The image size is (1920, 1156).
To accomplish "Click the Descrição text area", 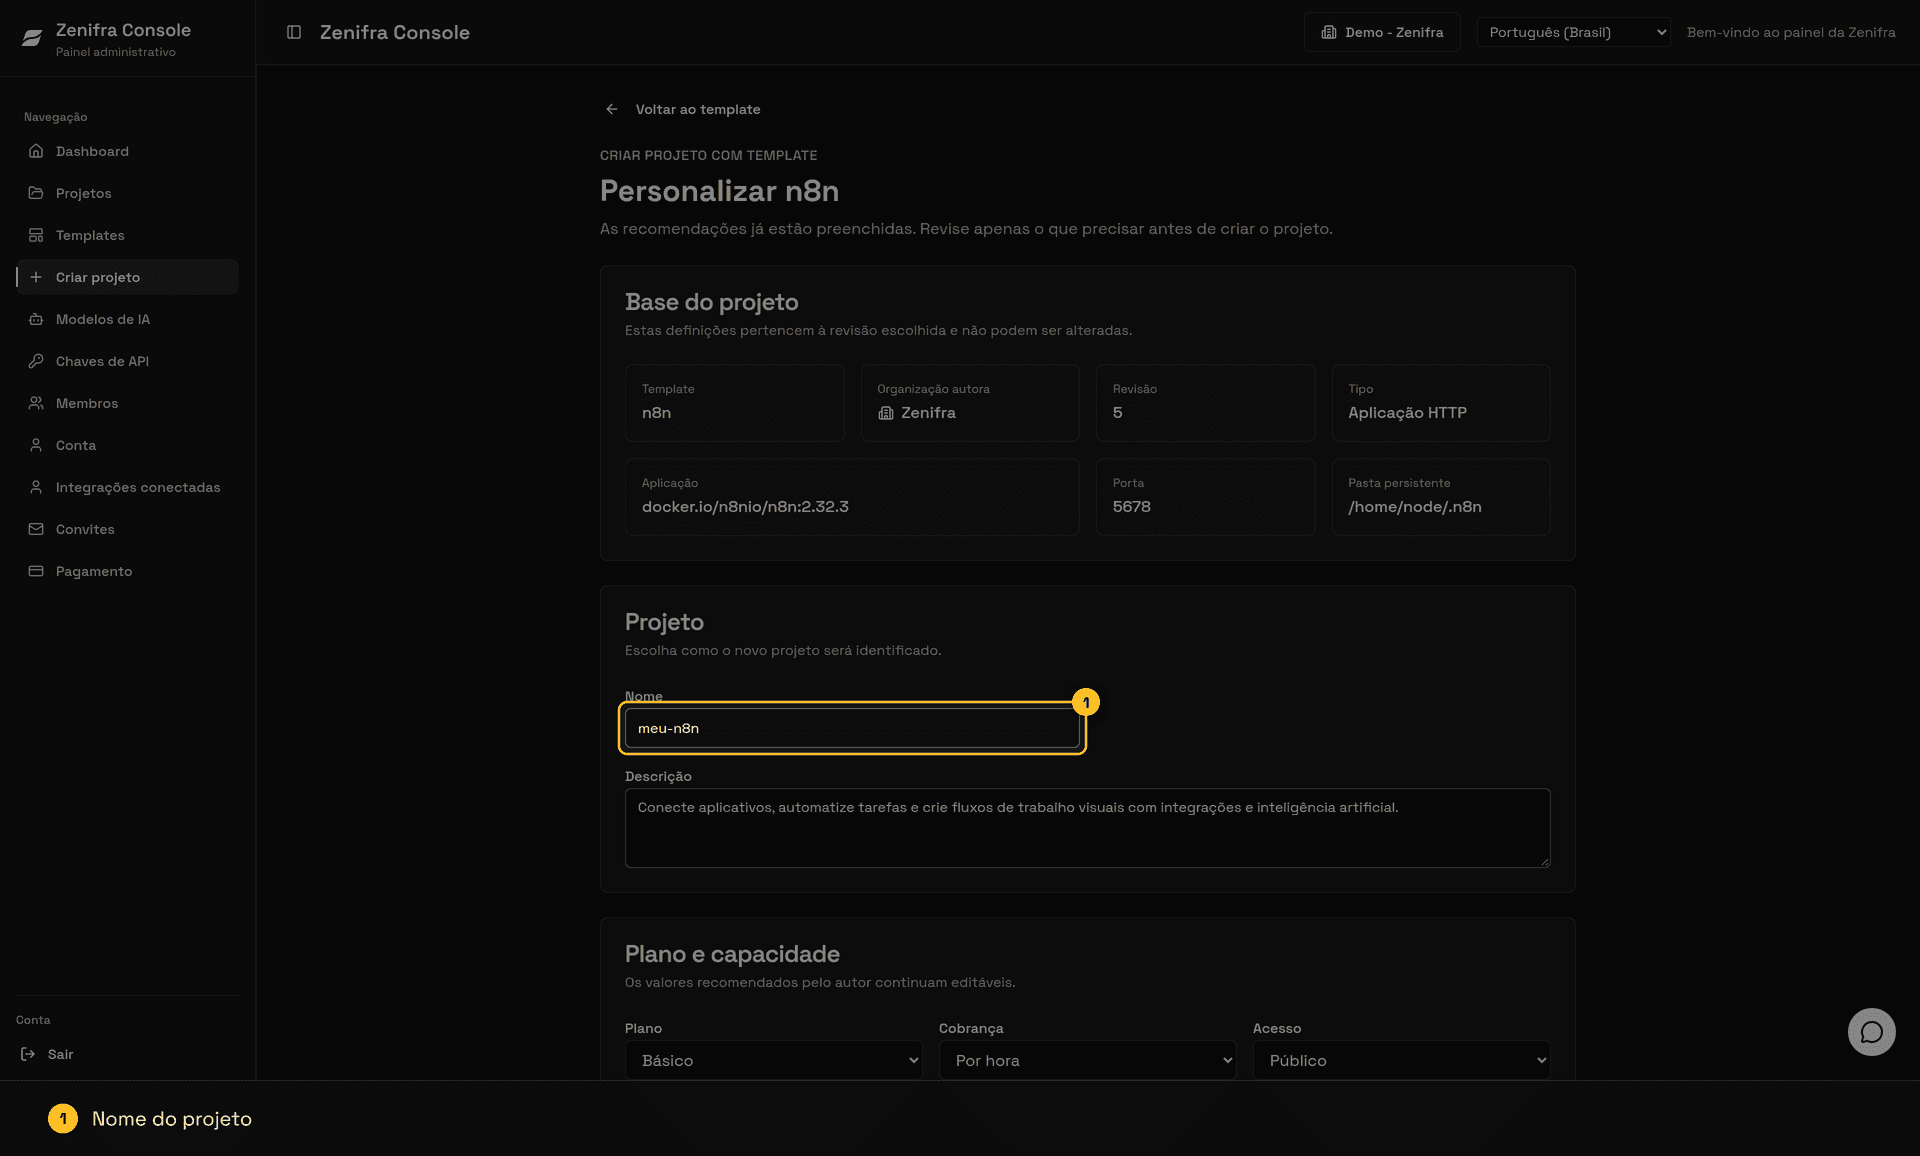I will click(1087, 828).
